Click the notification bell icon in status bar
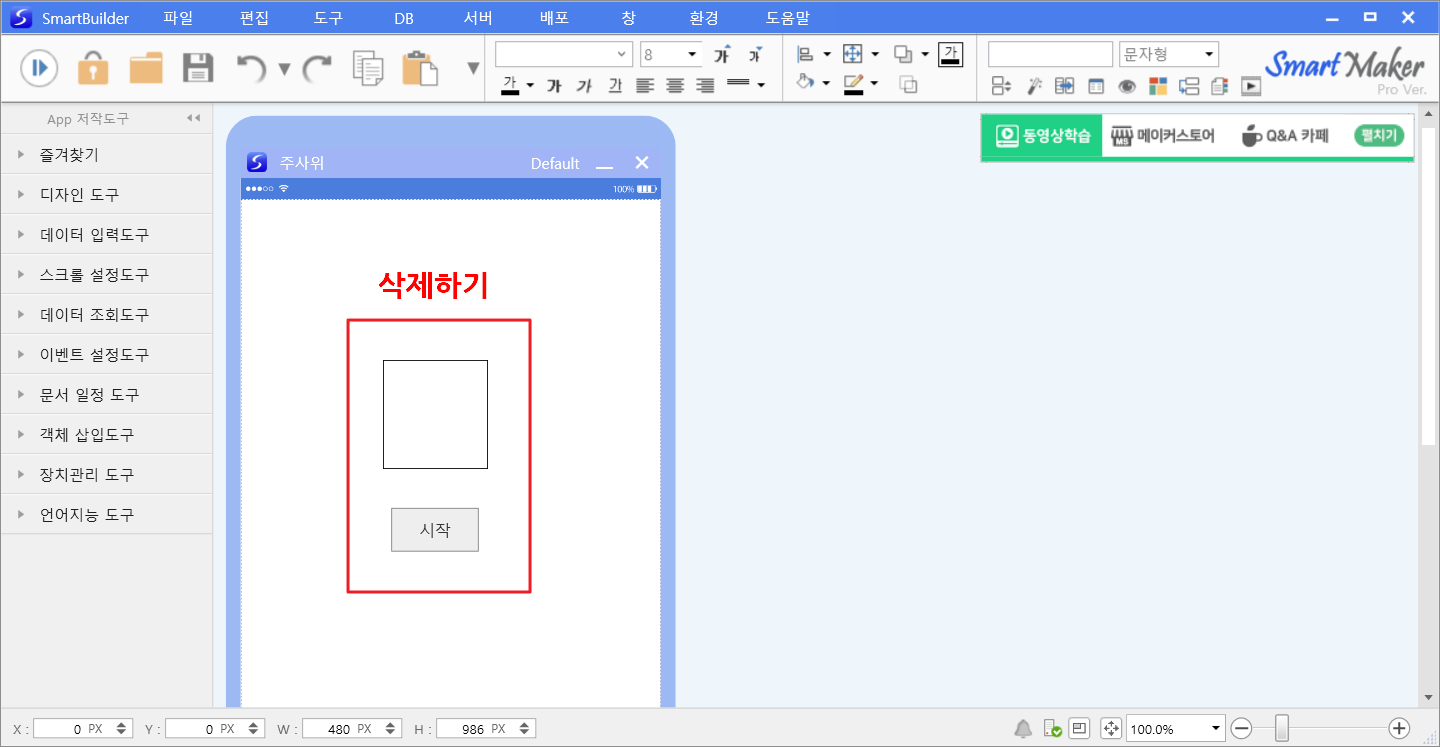This screenshot has width=1440, height=747. click(1023, 728)
